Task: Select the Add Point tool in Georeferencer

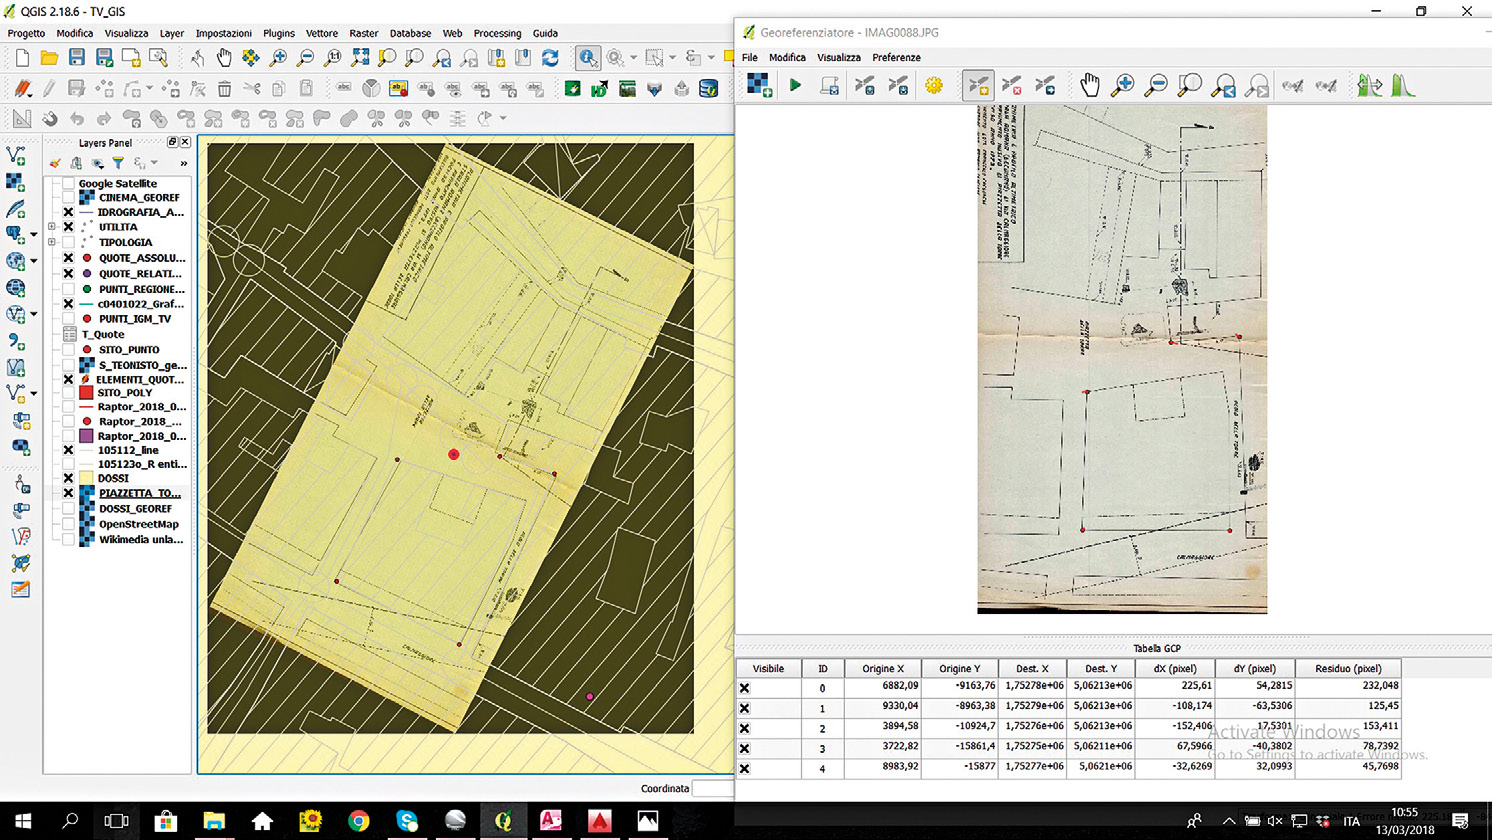Action: coord(978,86)
